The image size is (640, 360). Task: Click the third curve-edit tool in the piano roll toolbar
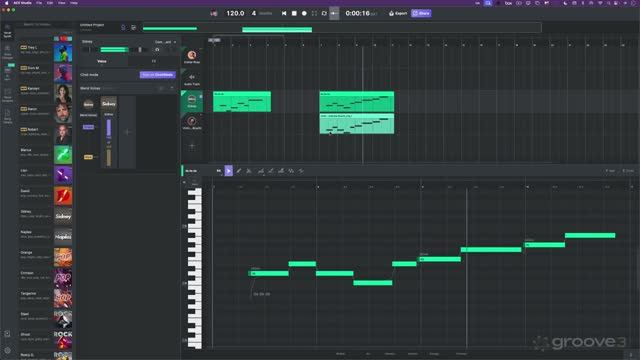coord(281,171)
